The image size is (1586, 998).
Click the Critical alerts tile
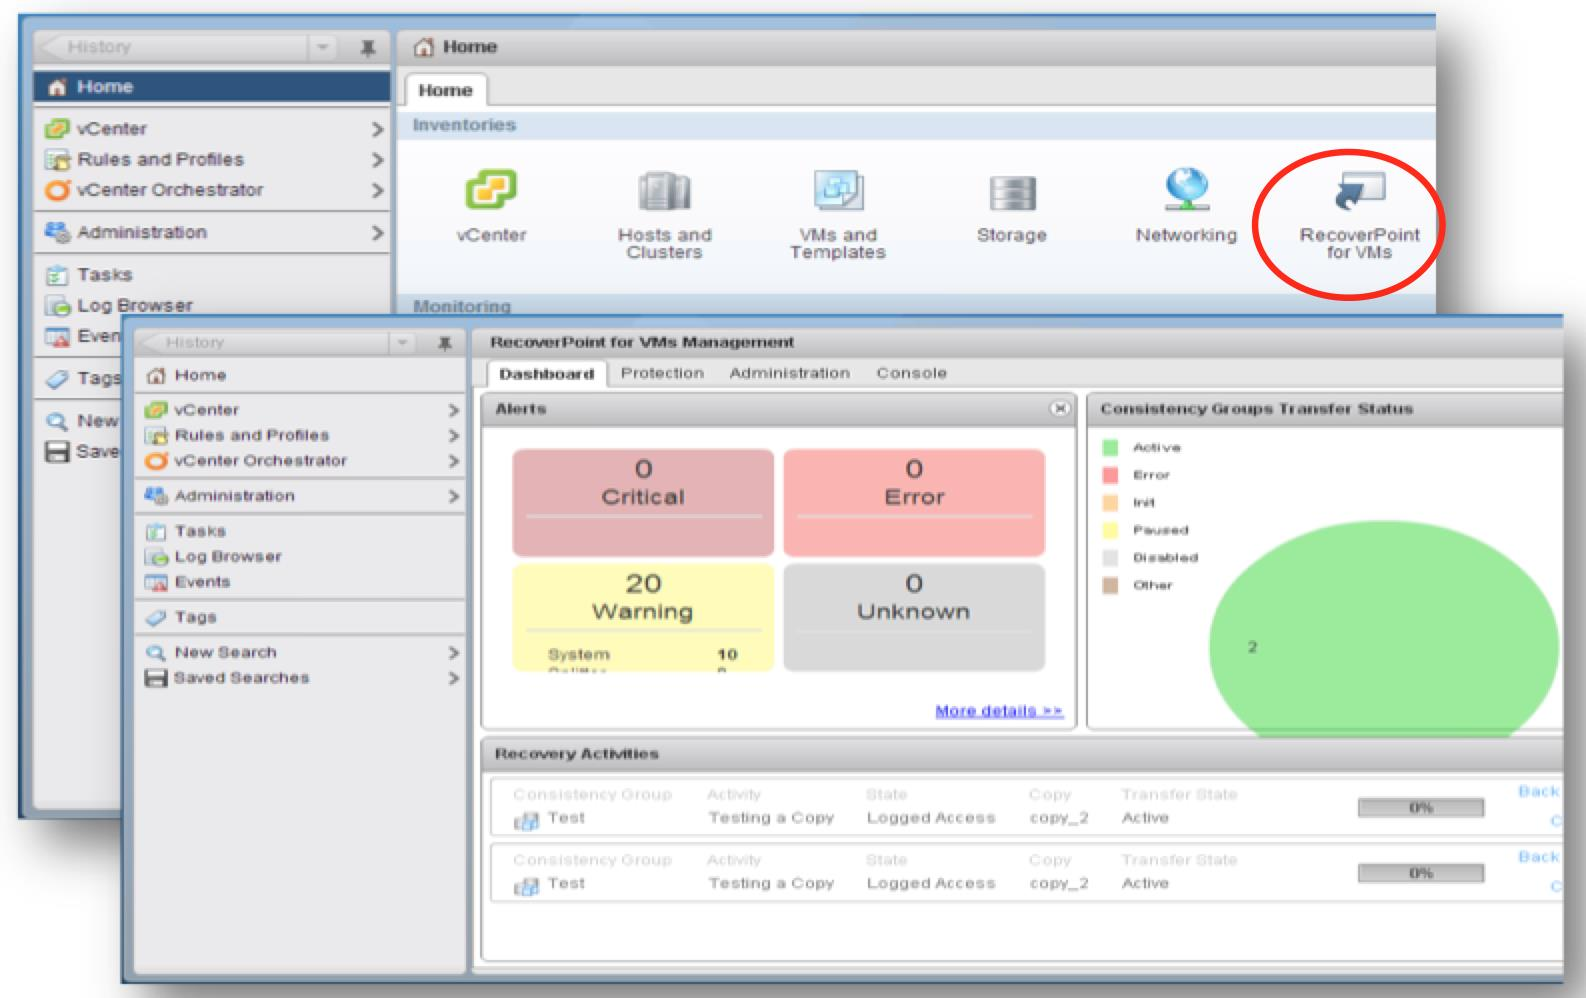tap(643, 502)
